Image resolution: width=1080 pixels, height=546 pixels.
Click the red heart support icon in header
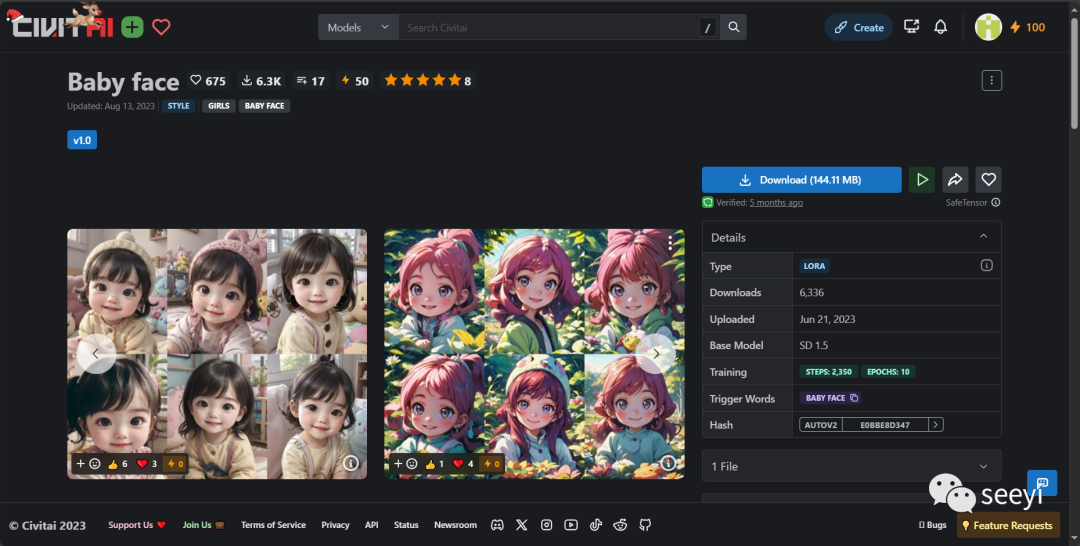[161, 28]
